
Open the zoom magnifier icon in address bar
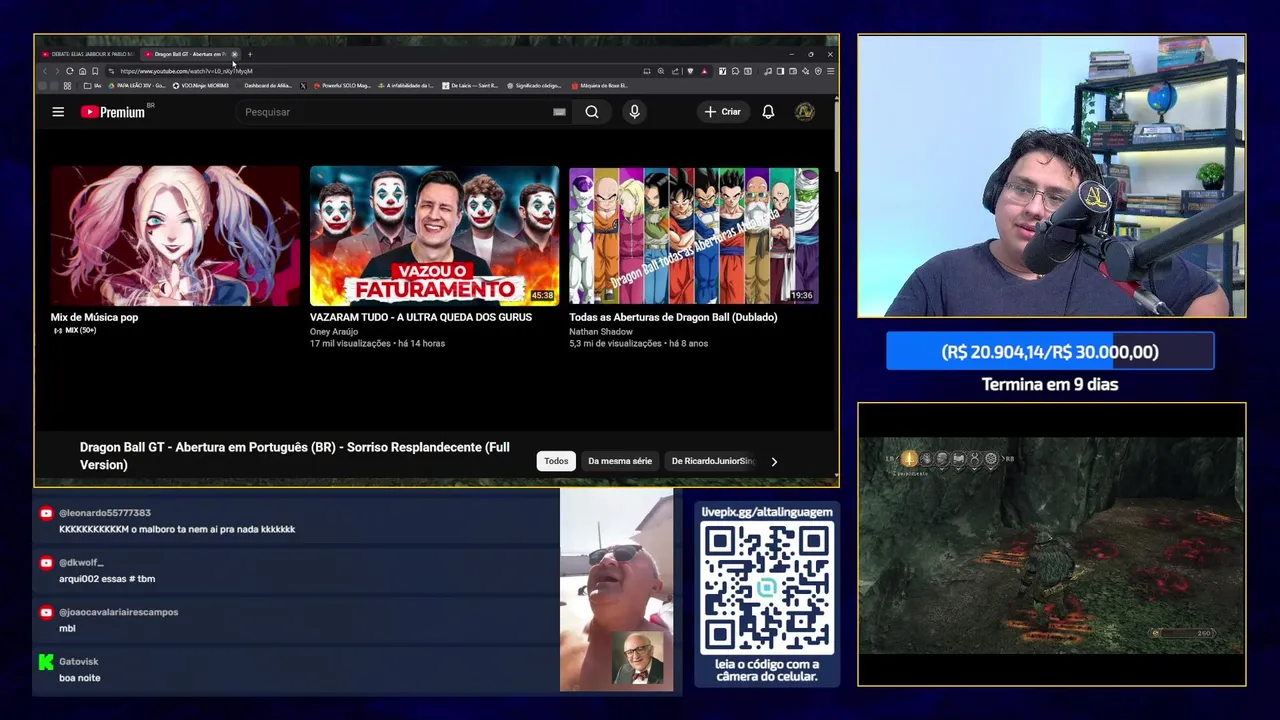[x=661, y=71]
